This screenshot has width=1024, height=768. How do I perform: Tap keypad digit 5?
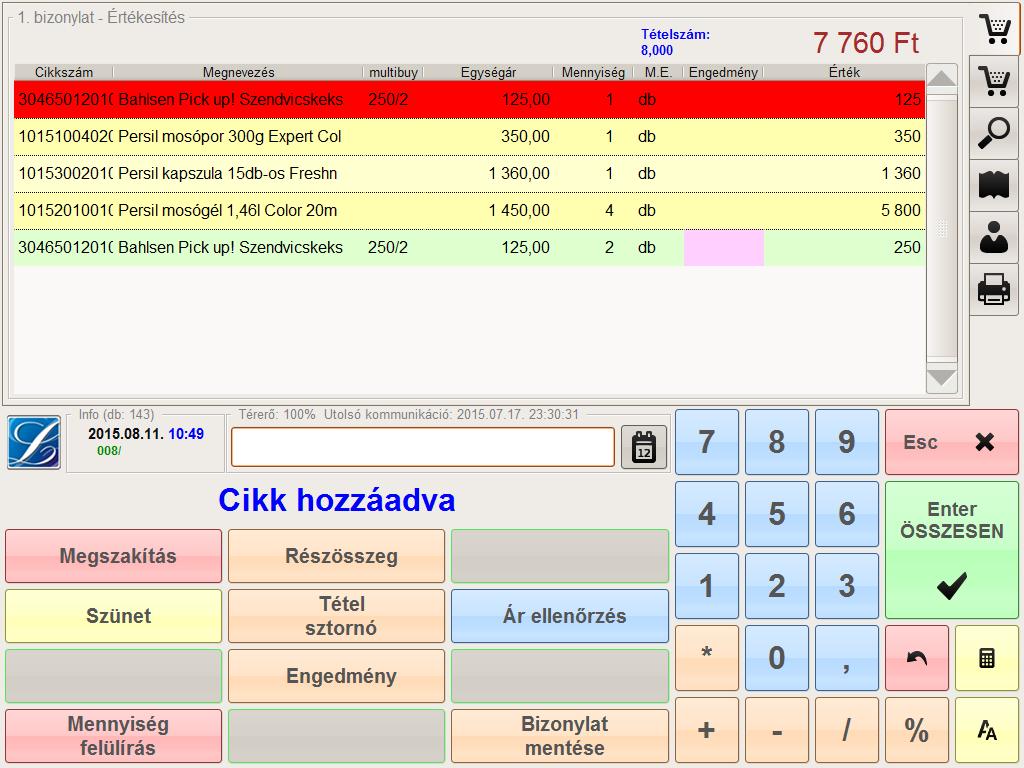[x=776, y=514]
